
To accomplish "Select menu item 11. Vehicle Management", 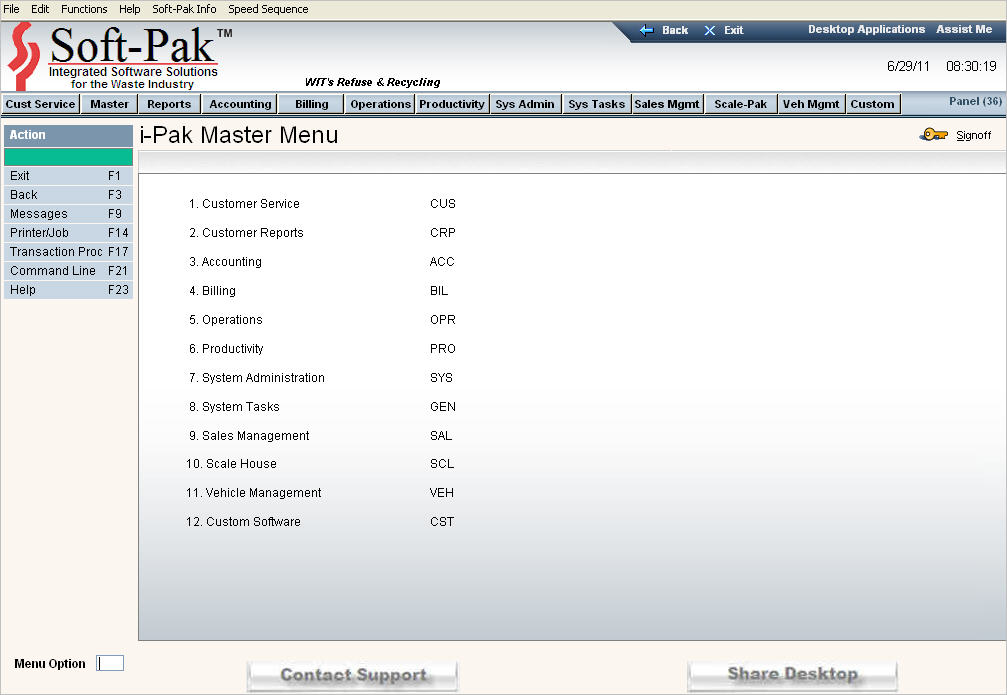I will (254, 493).
